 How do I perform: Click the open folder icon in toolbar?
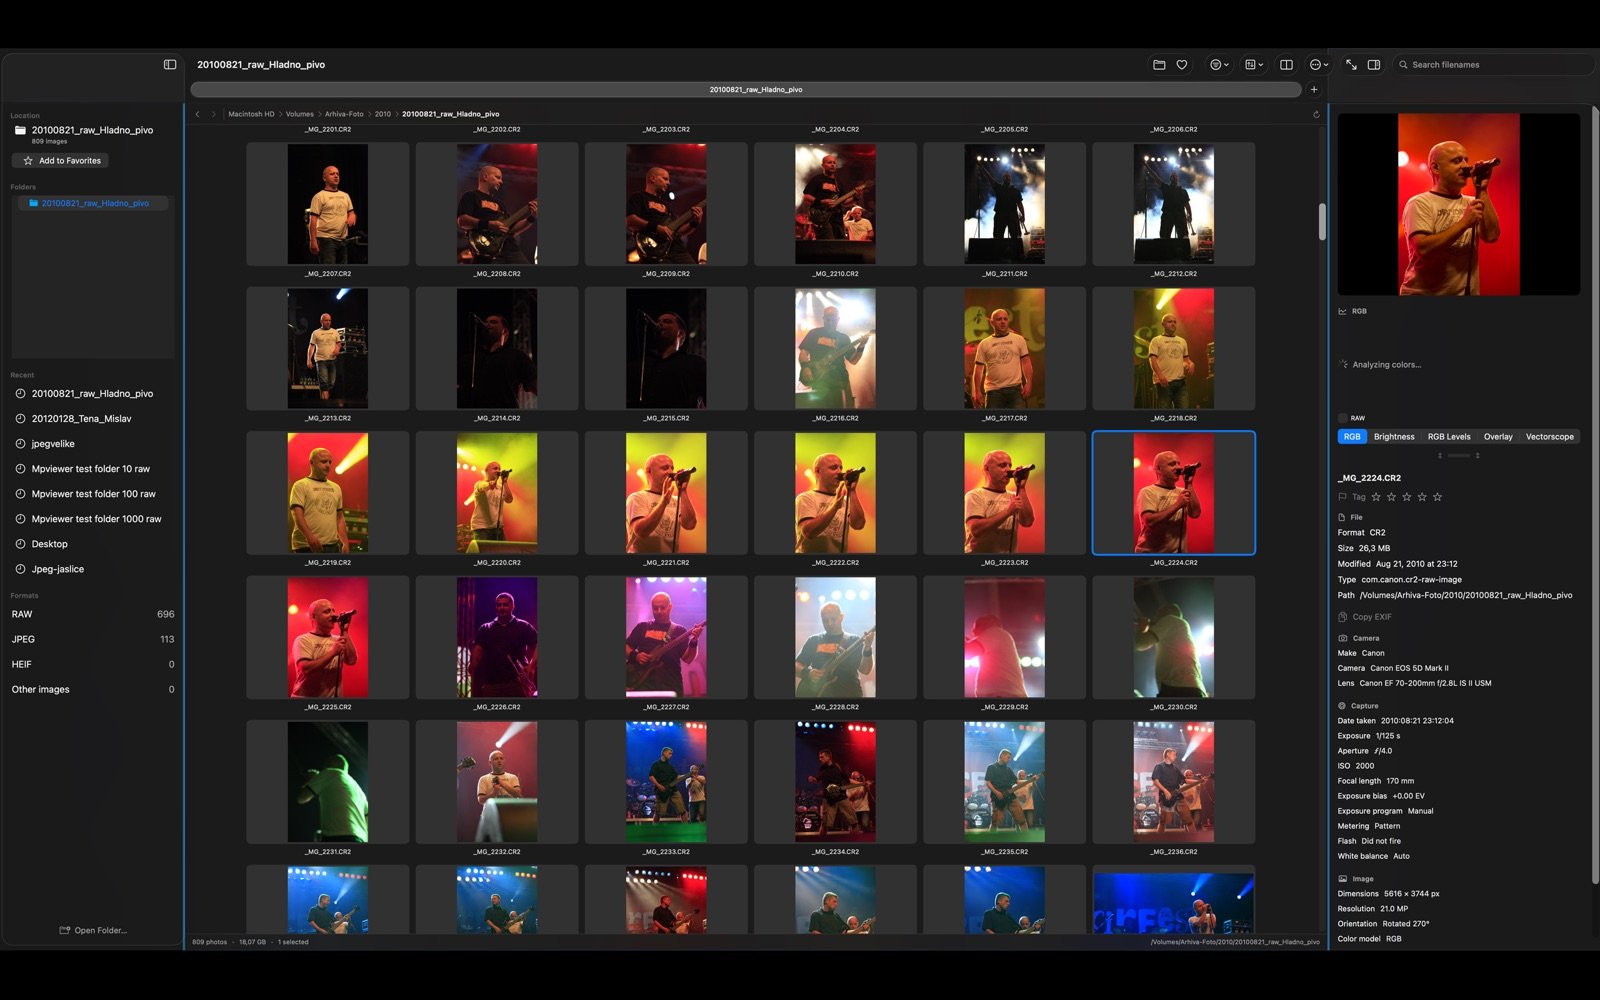point(1159,65)
